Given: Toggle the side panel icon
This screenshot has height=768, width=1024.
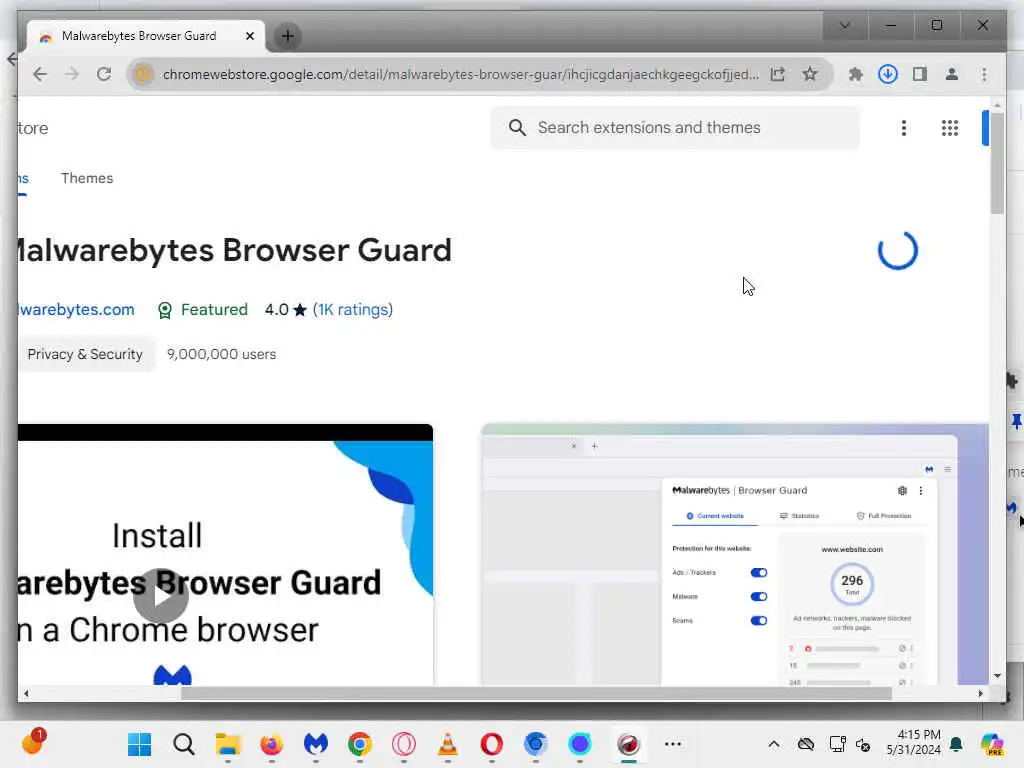Looking at the screenshot, I should tap(920, 74).
